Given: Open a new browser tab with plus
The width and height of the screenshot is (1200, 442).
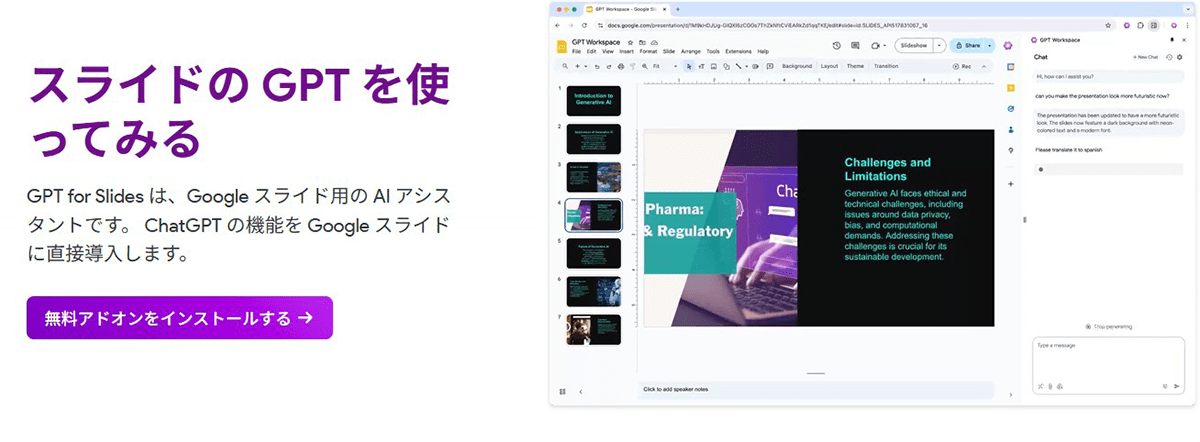Looking at the screenshot, I should (679, 8).
